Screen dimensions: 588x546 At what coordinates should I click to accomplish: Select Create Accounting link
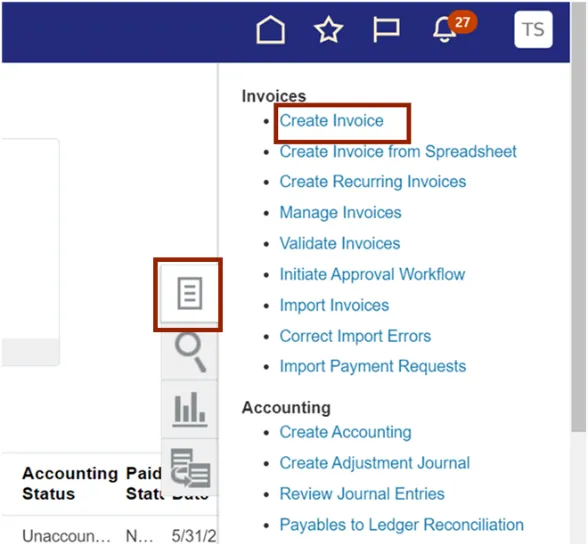(345, 432)
